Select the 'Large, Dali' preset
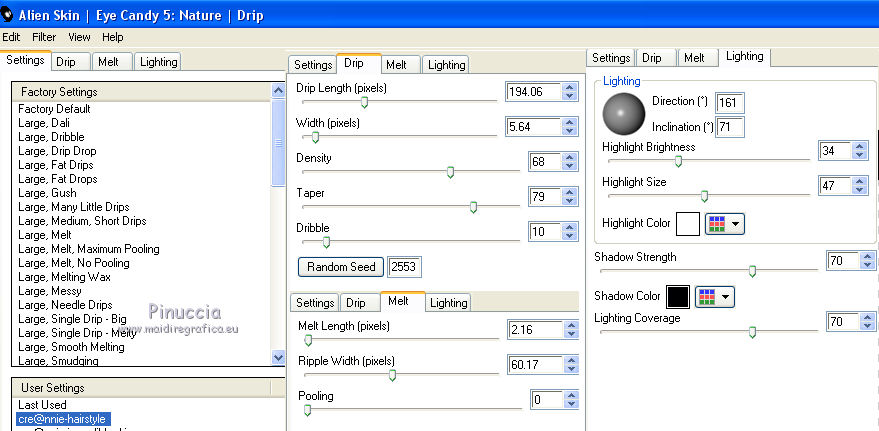This screenshot has height=431, width=879. click(x=44, y=123)
